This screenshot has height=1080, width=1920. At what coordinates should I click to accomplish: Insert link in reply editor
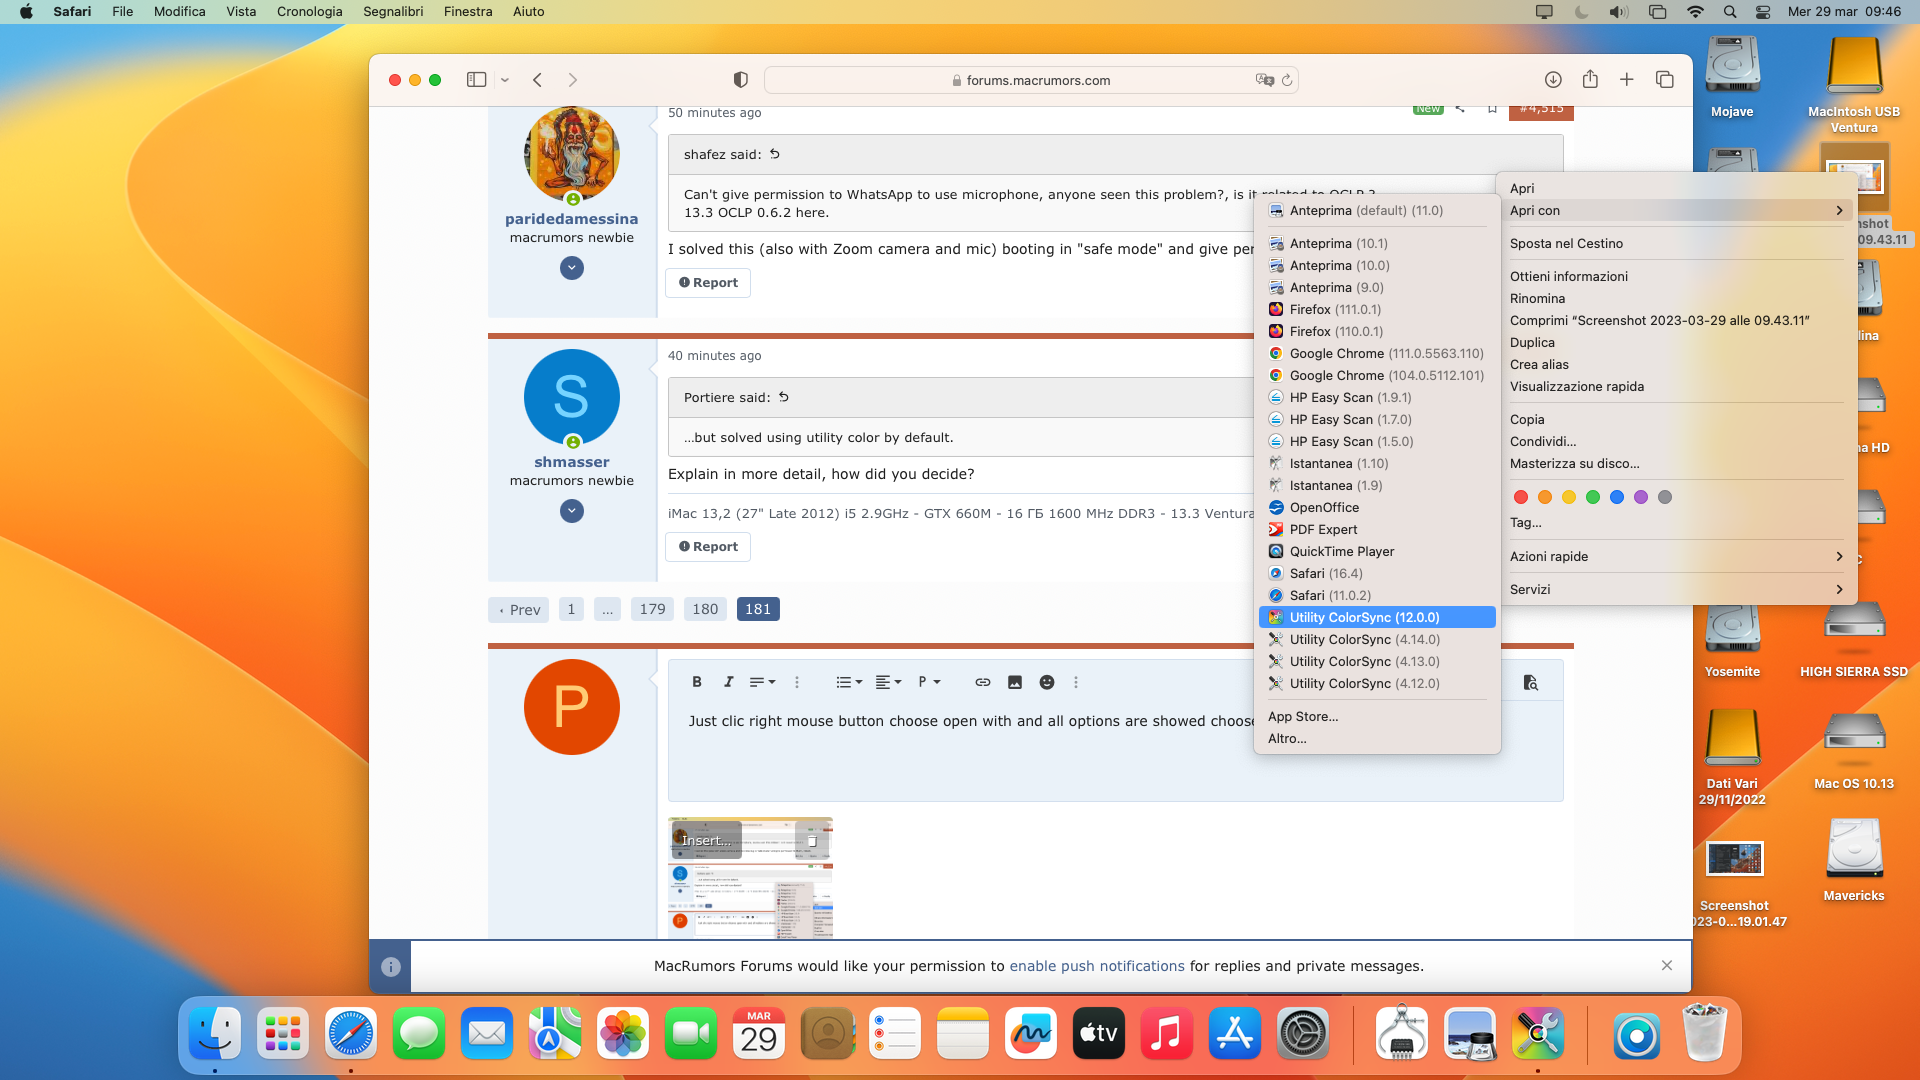pyautogui.click(x=982, y=682)
